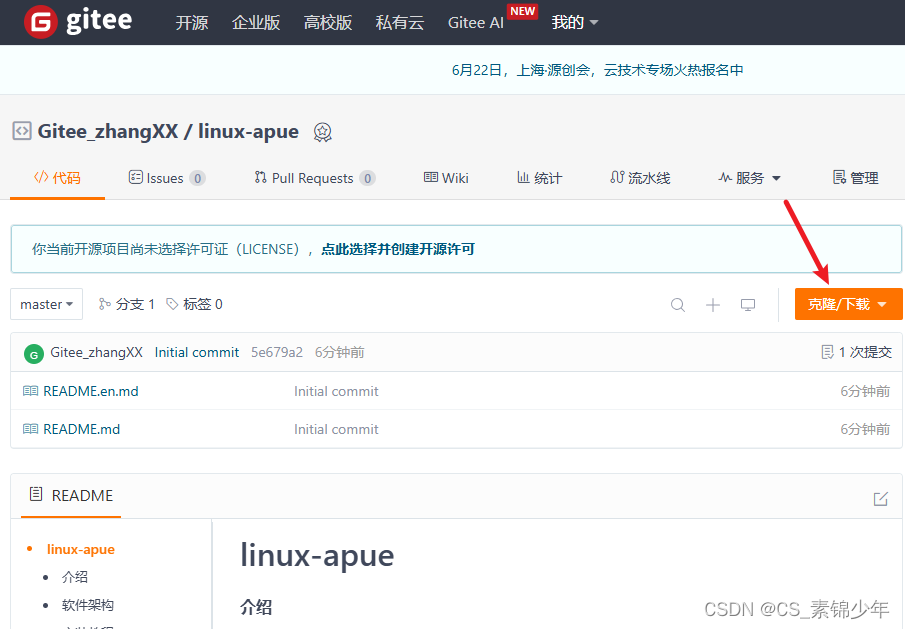Switch to the Wiki tab
905x629 pixels.
446,178
